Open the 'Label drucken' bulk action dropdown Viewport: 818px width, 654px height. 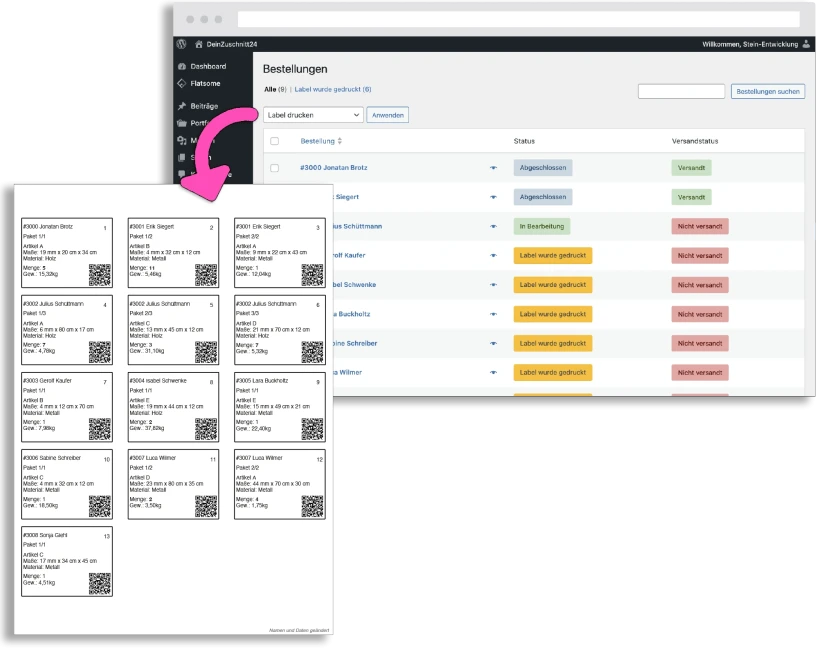(312, 115)
